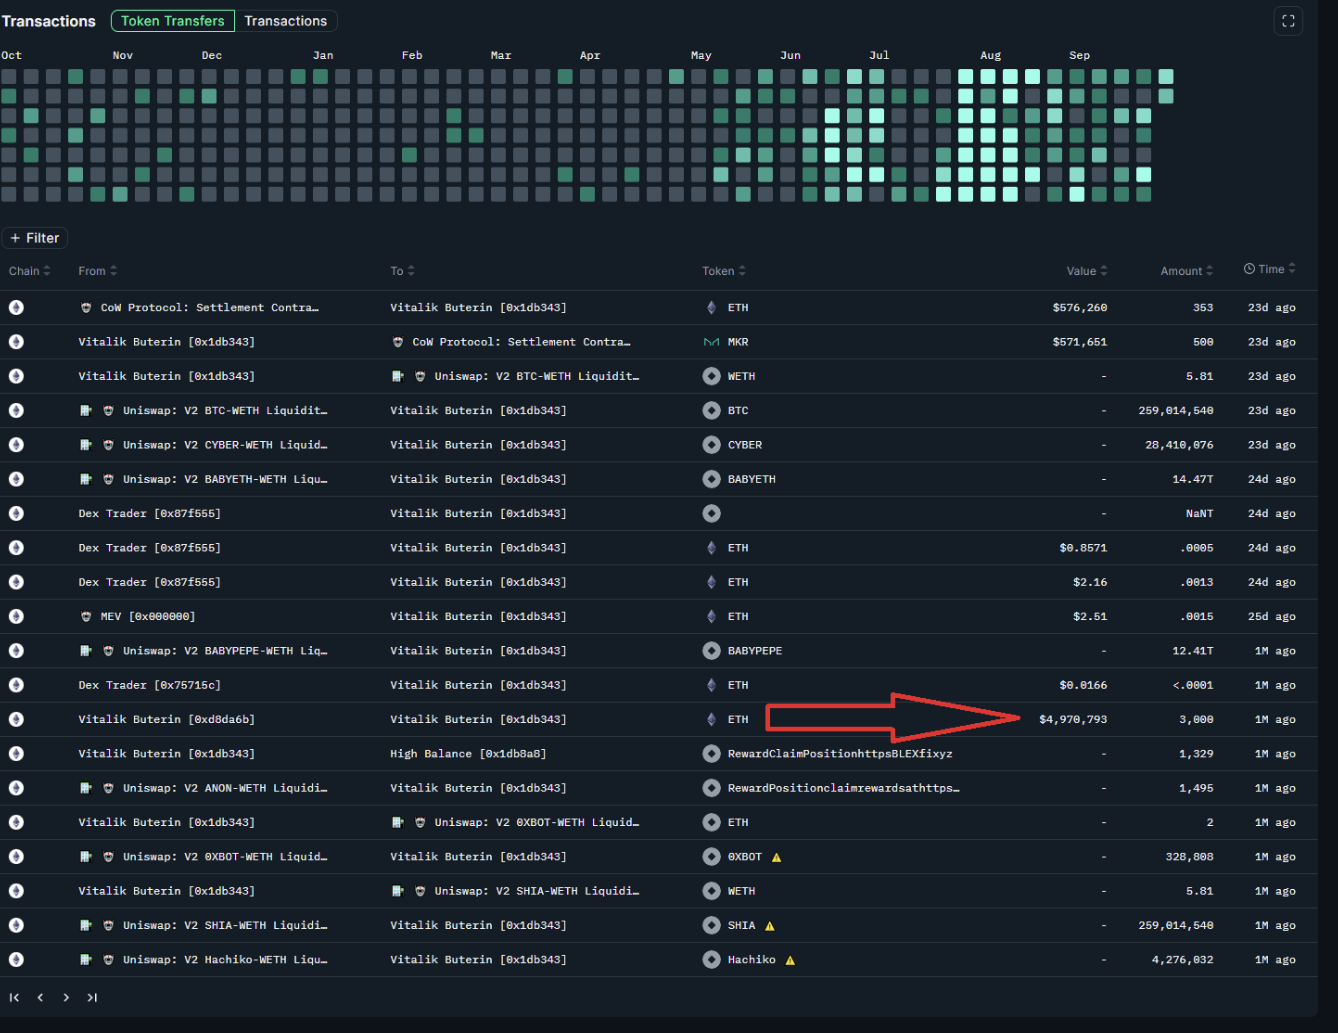Viewport: 1338px width, 1033px height.
Task: Open the RewardClaimPositionhttpsBLEXfixyz token
Action: pos(840,754)
